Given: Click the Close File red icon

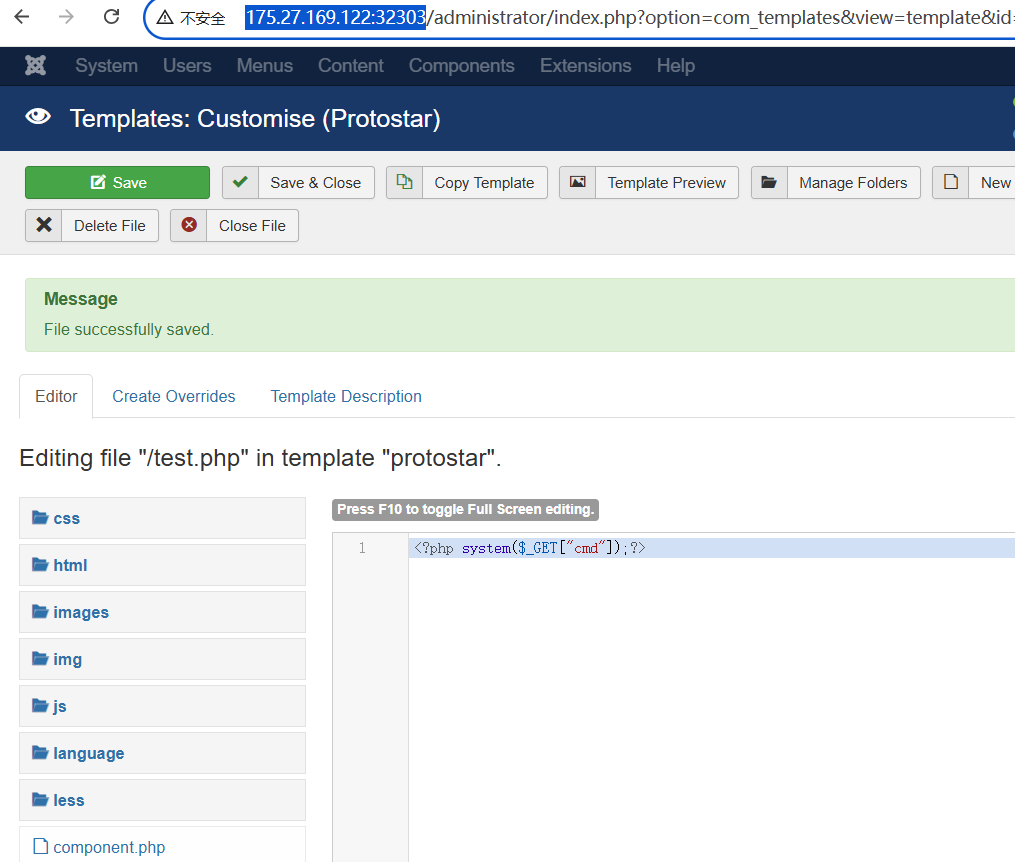Looking at the screenshot, I should pos(189,225).
